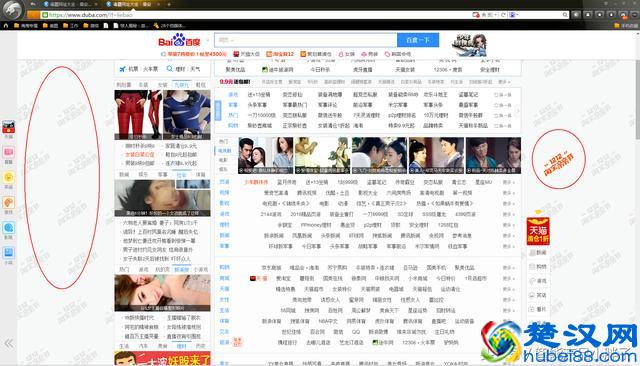Collapse the left sidebar with the double chevron
Screen dimensions: 640x366
click(9, 344)
